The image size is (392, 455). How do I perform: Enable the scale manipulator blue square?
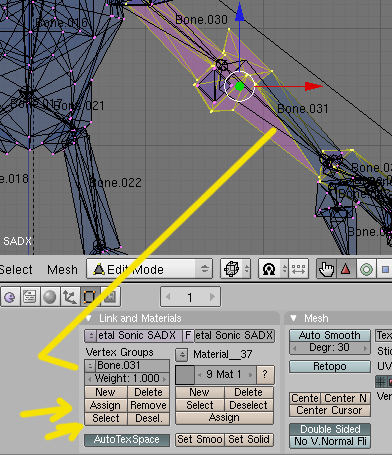[x=385, y=269]
